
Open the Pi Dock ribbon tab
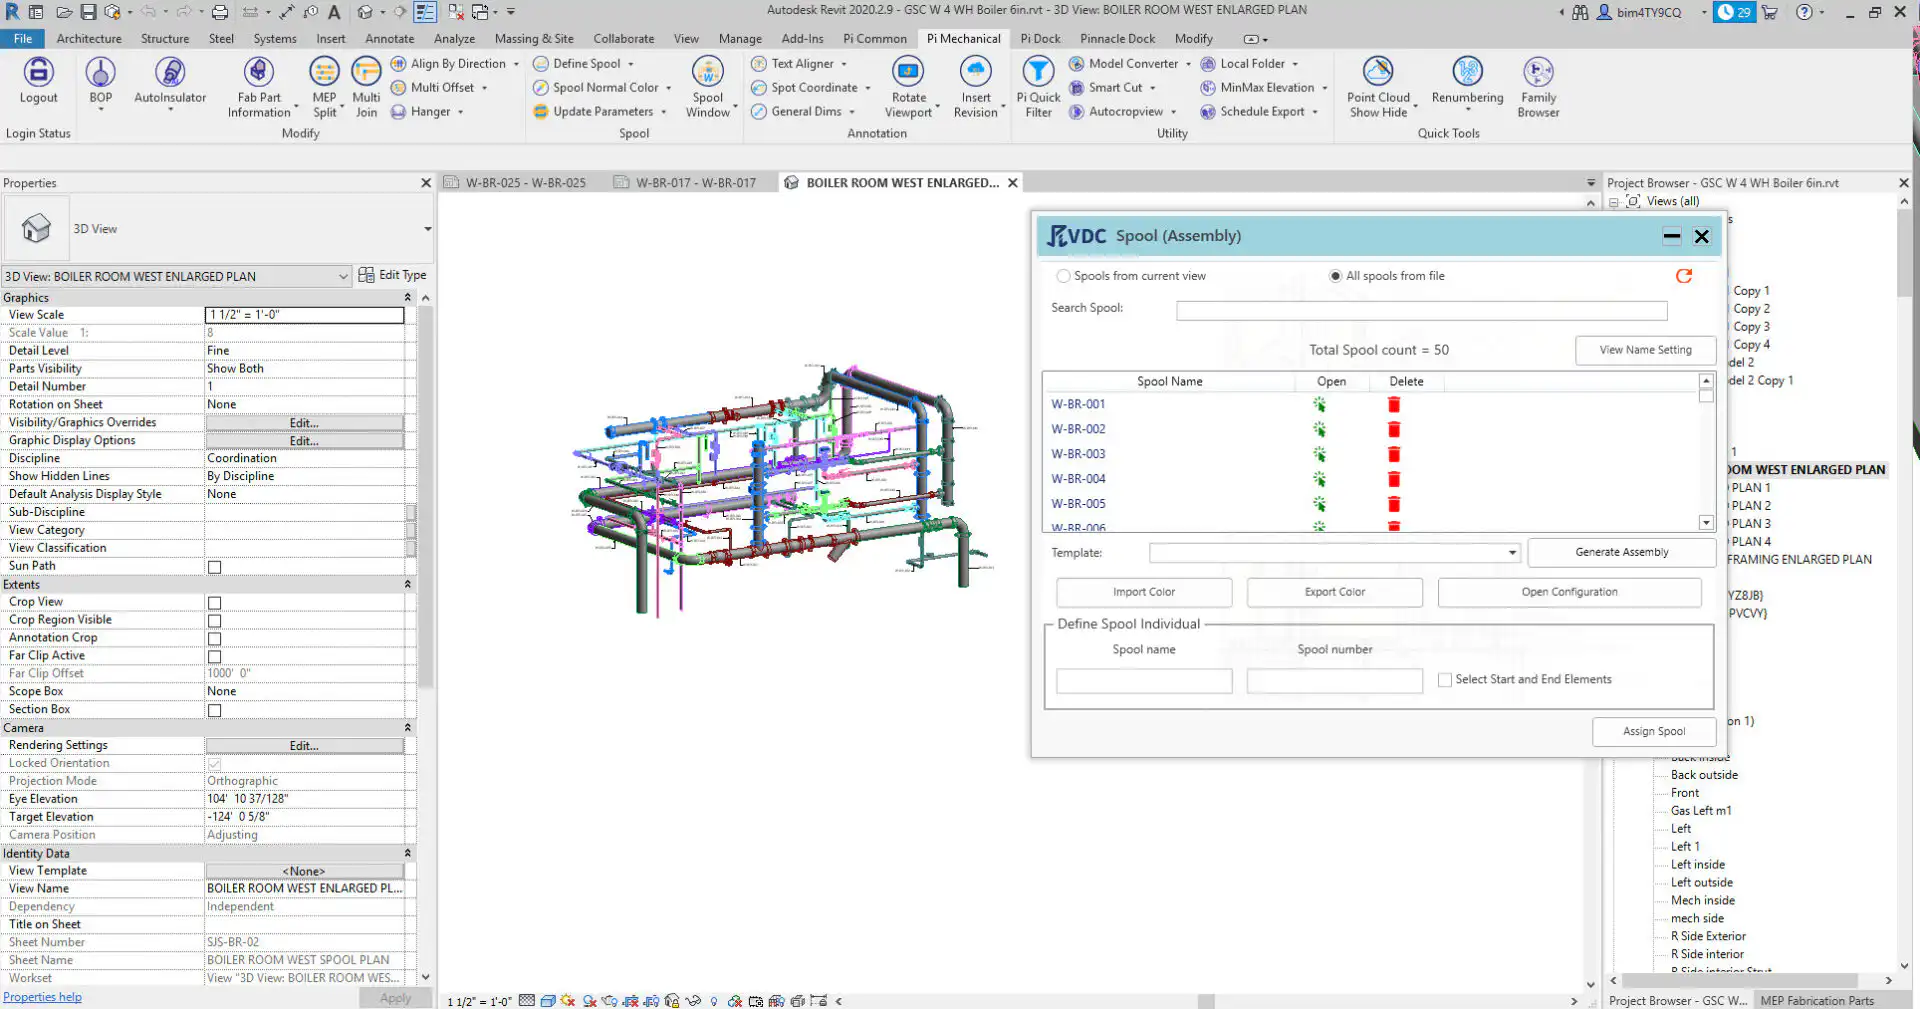tap(1040, 39)
